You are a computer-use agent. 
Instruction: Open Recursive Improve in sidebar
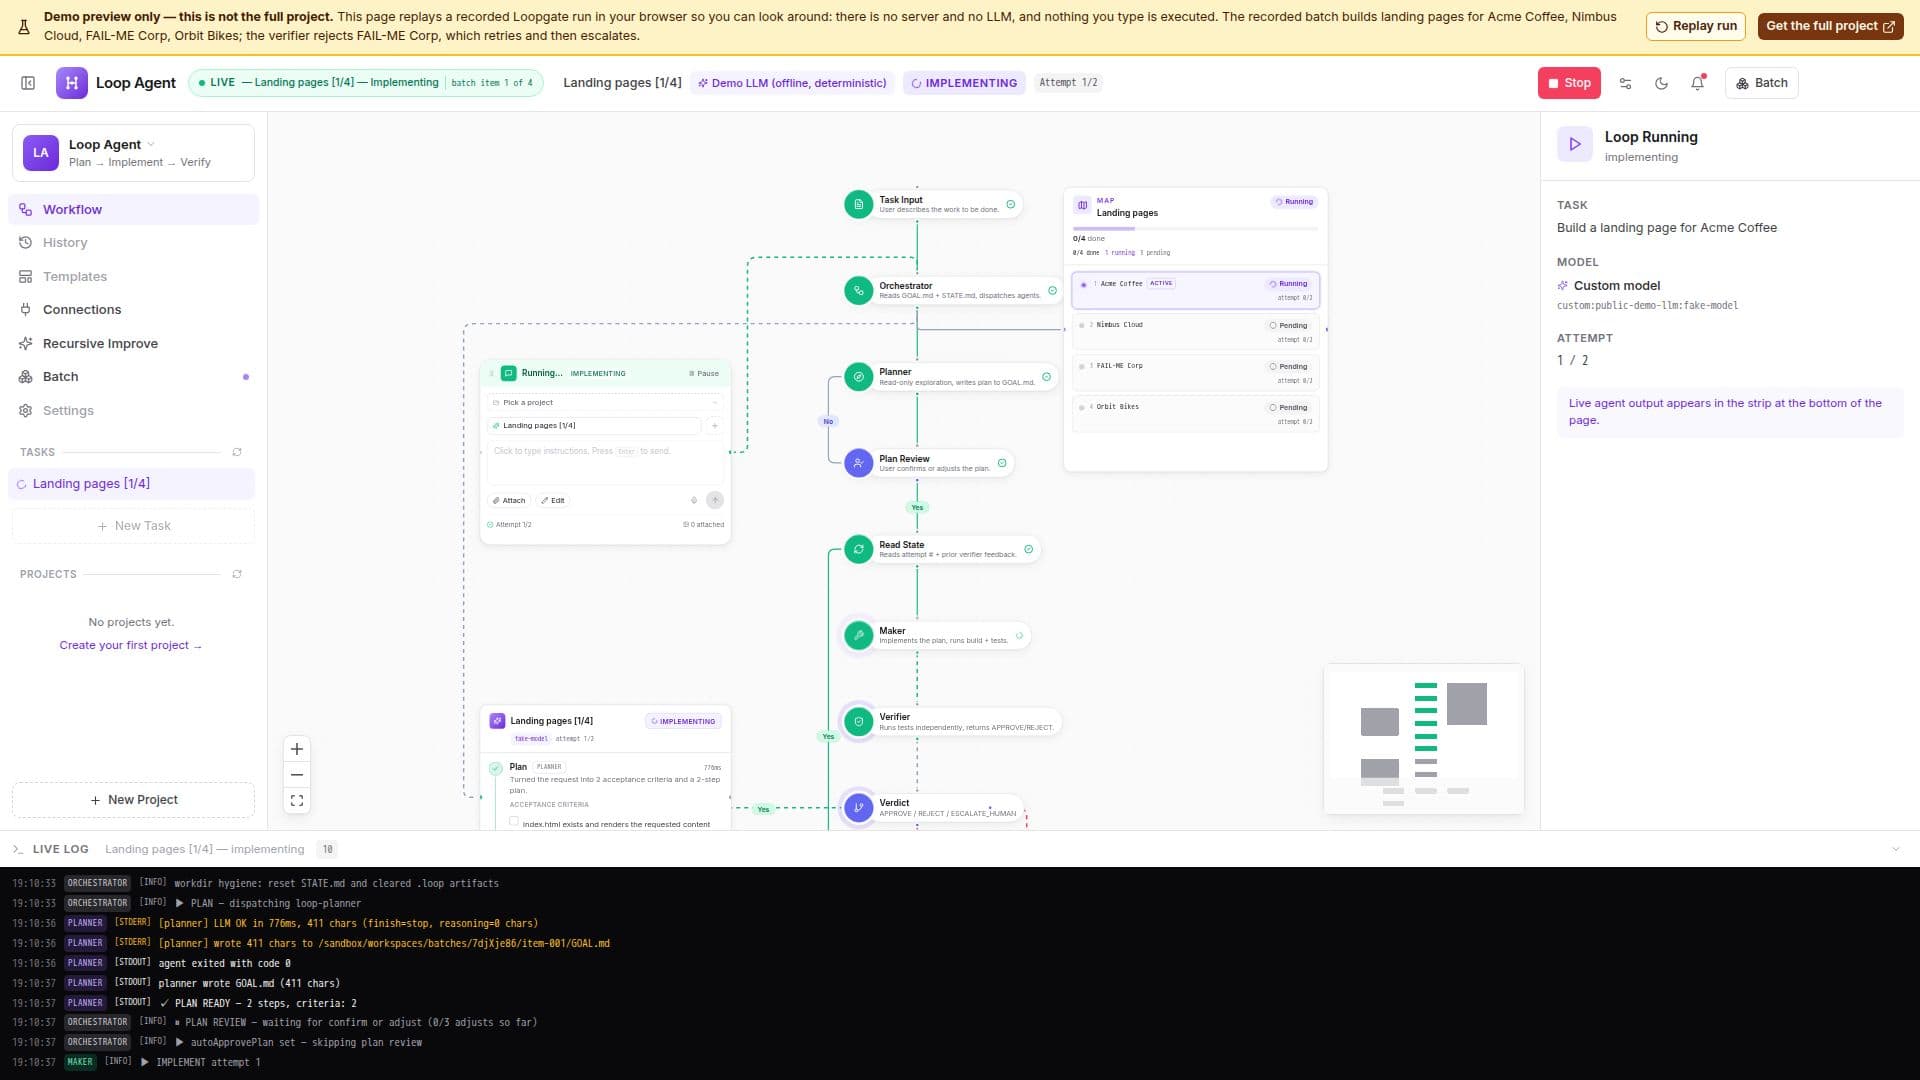pyautogui.click(x=133, y=344)
